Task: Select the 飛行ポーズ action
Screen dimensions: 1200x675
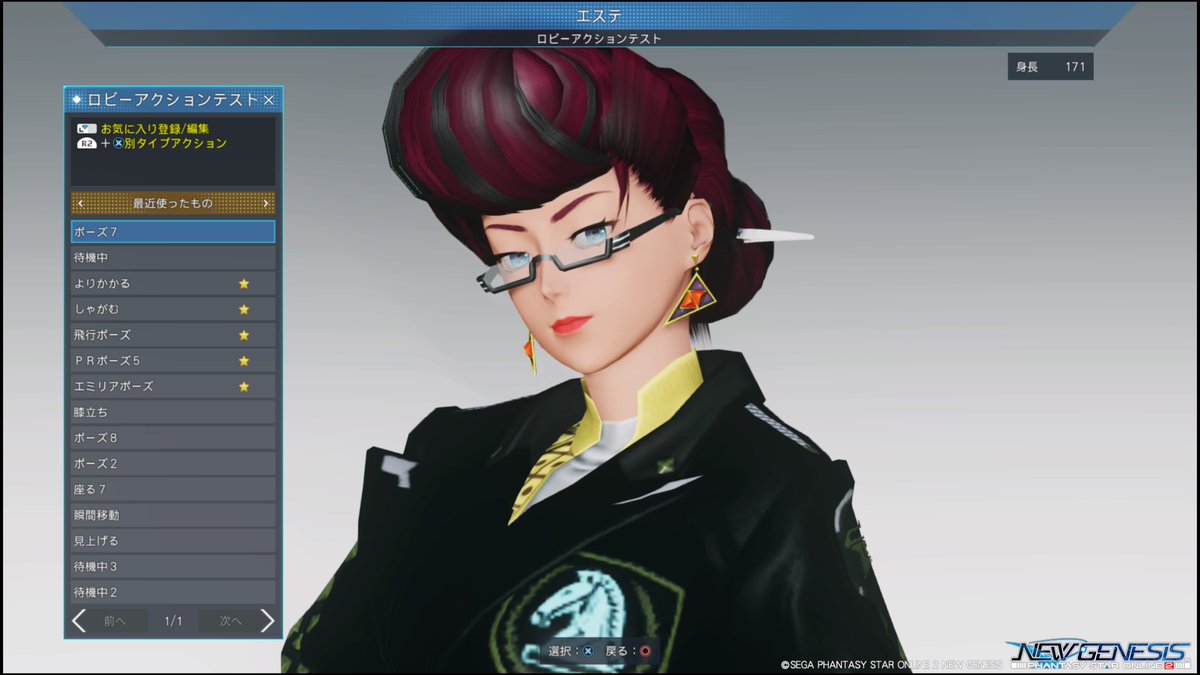Action: (173, 335)
